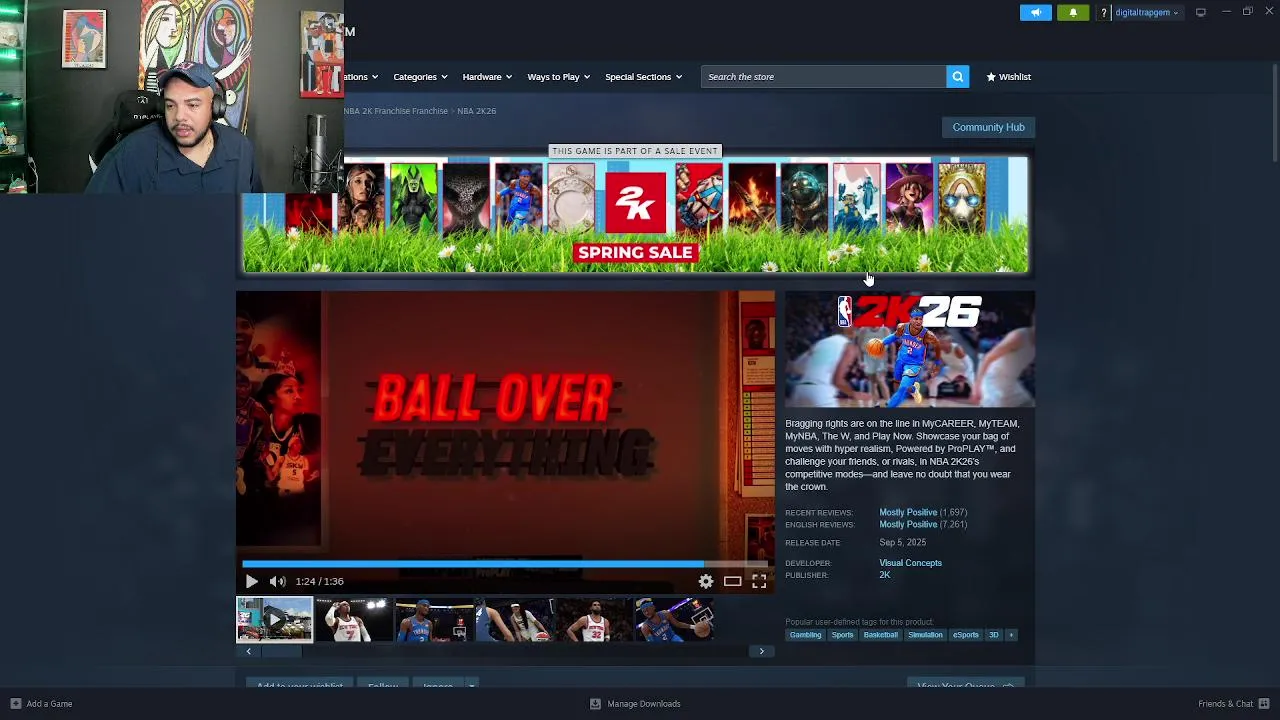The width and height of the screenshot is (1280, 720).
Task: Click the NBA 2K26 breadcrumb
Action: point(476,111)
